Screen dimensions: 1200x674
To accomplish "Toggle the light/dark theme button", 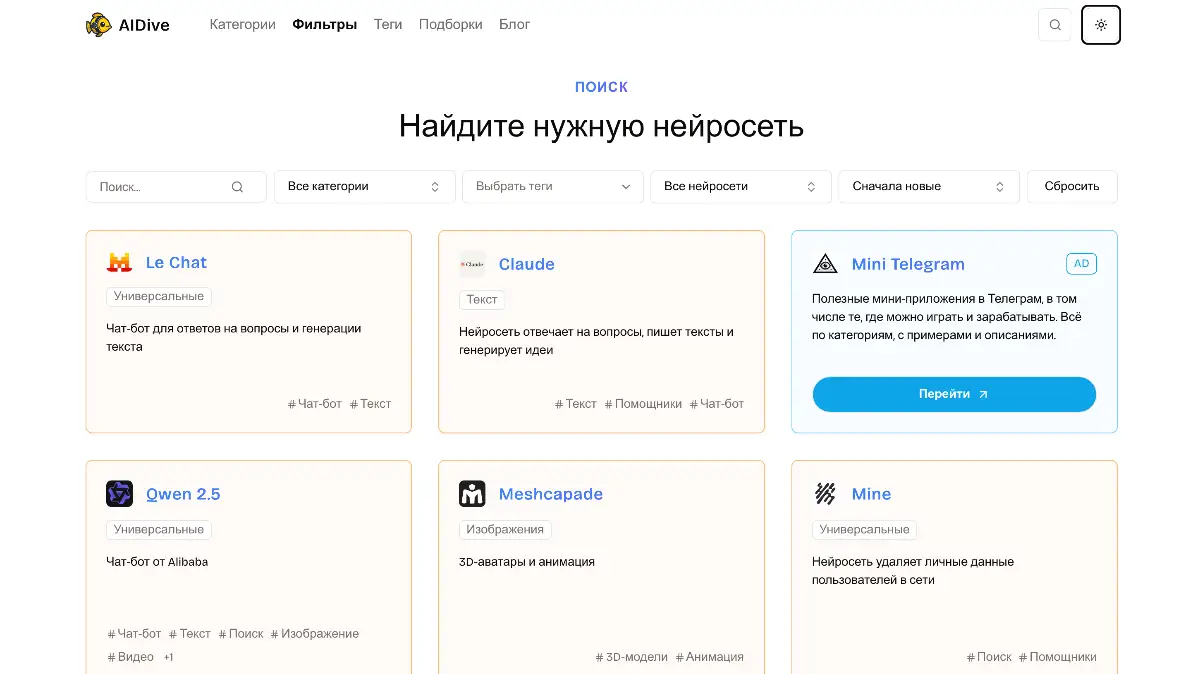I will pyautogui.click(x=1101, y=25).
